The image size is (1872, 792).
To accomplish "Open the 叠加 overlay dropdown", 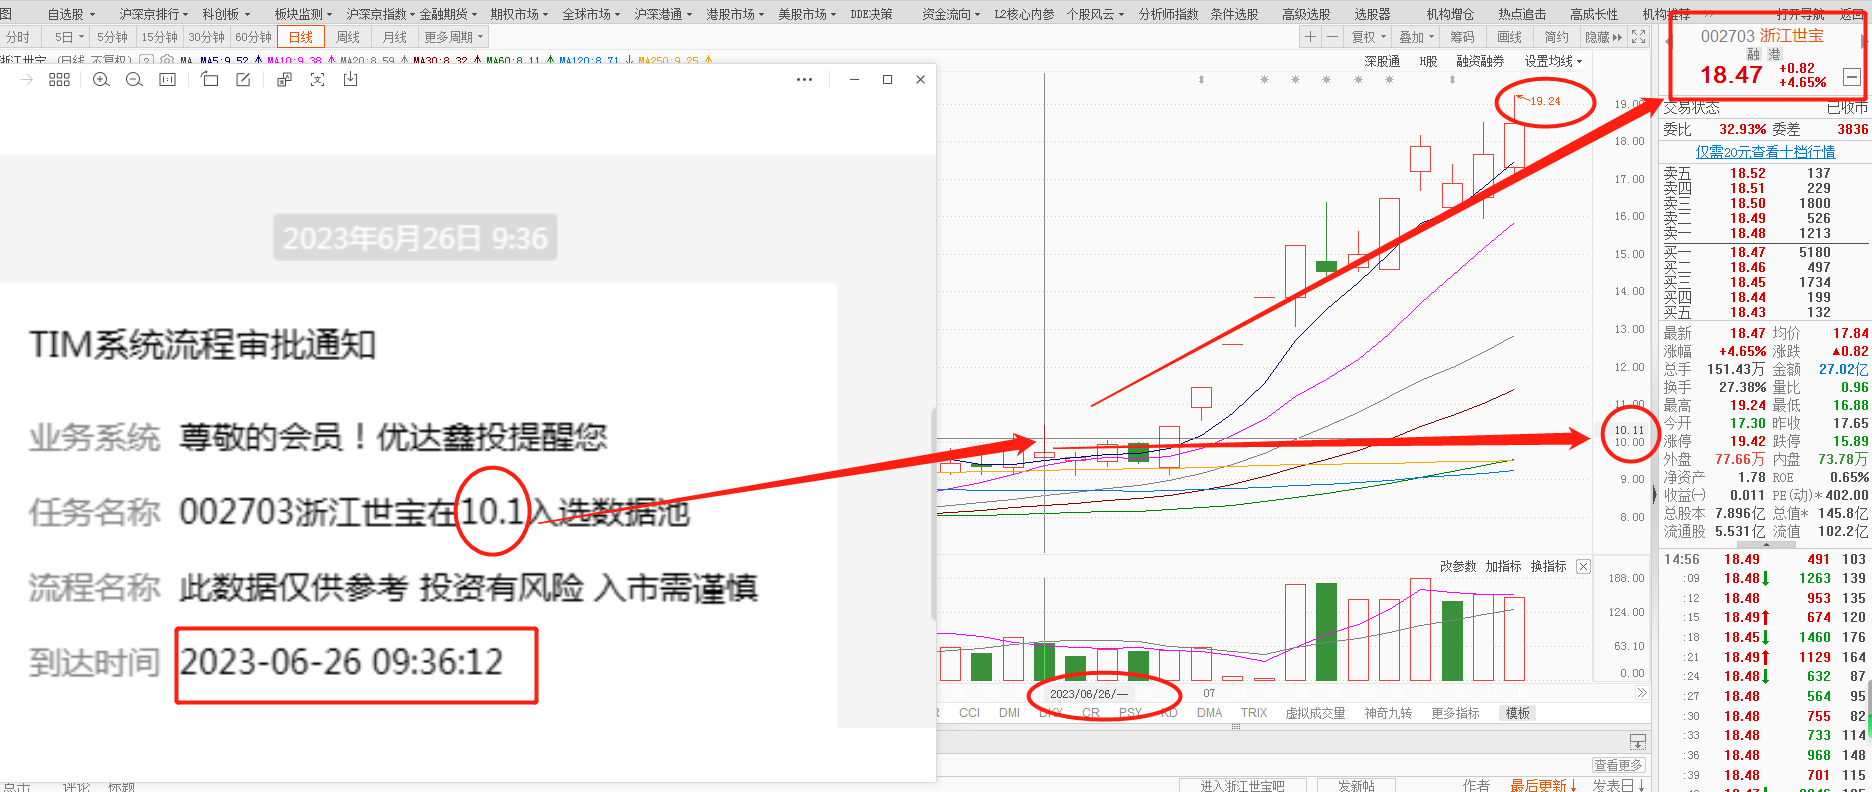I will [1416, 37].
